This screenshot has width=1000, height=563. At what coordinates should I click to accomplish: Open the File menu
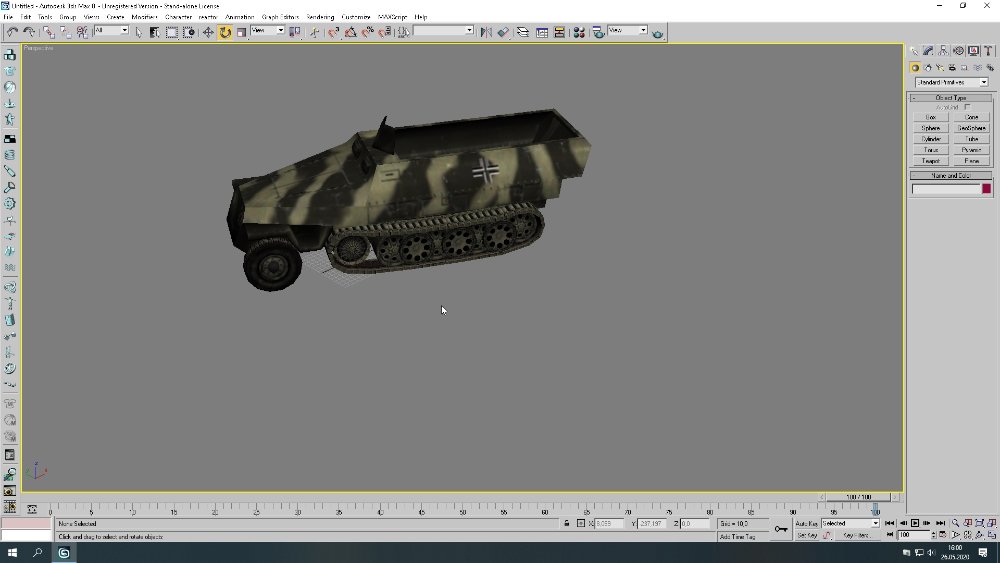pyautogui.click(x=8, y=17)
